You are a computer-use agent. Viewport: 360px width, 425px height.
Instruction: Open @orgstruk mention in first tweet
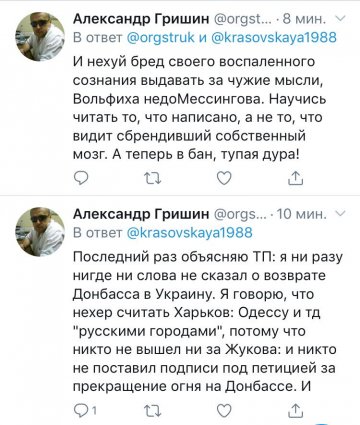pos(161,38)
